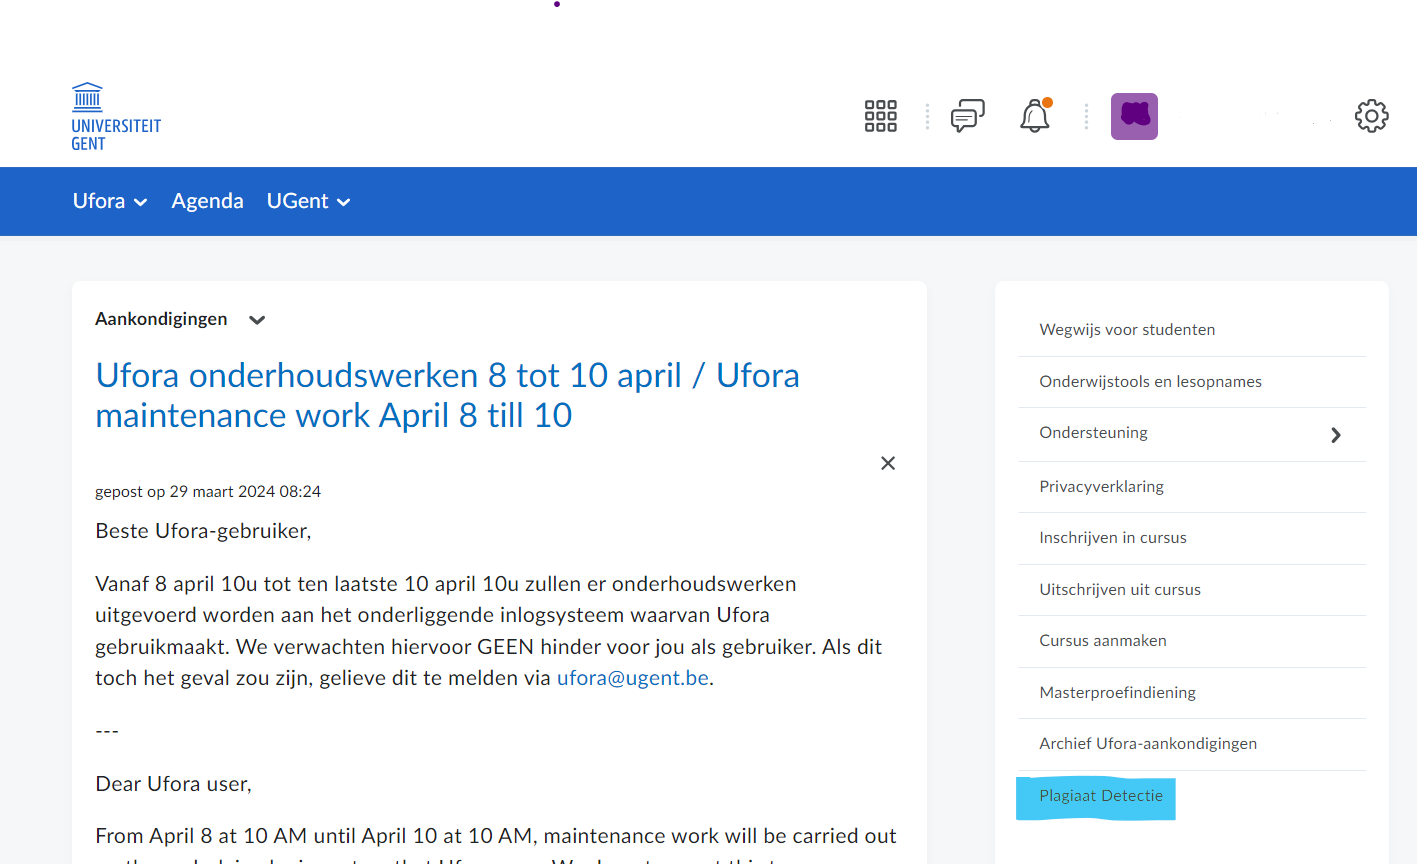This screenshot has height=864, width=1417.
Task: Expand the UGent dropdown menu
Action: [308, 201]
